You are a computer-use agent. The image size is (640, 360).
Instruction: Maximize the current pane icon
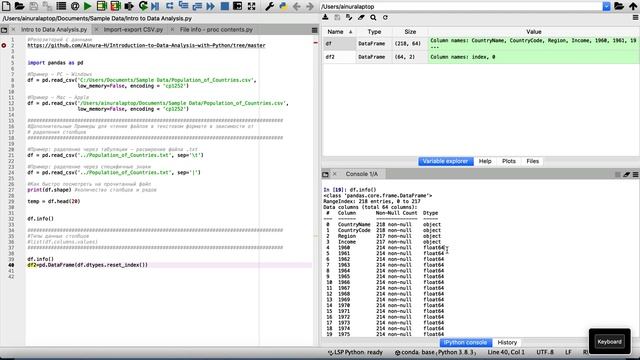pyautogui.click(x=238, y=6)
